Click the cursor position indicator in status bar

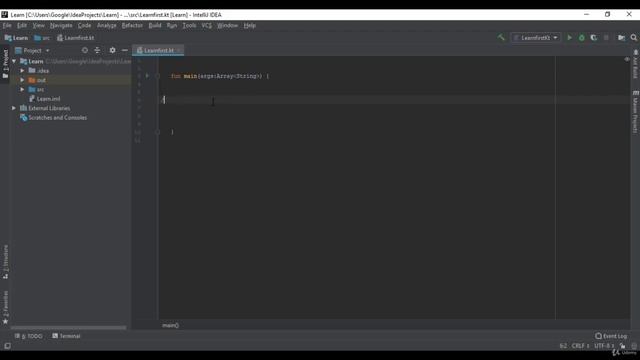point(563,346)
